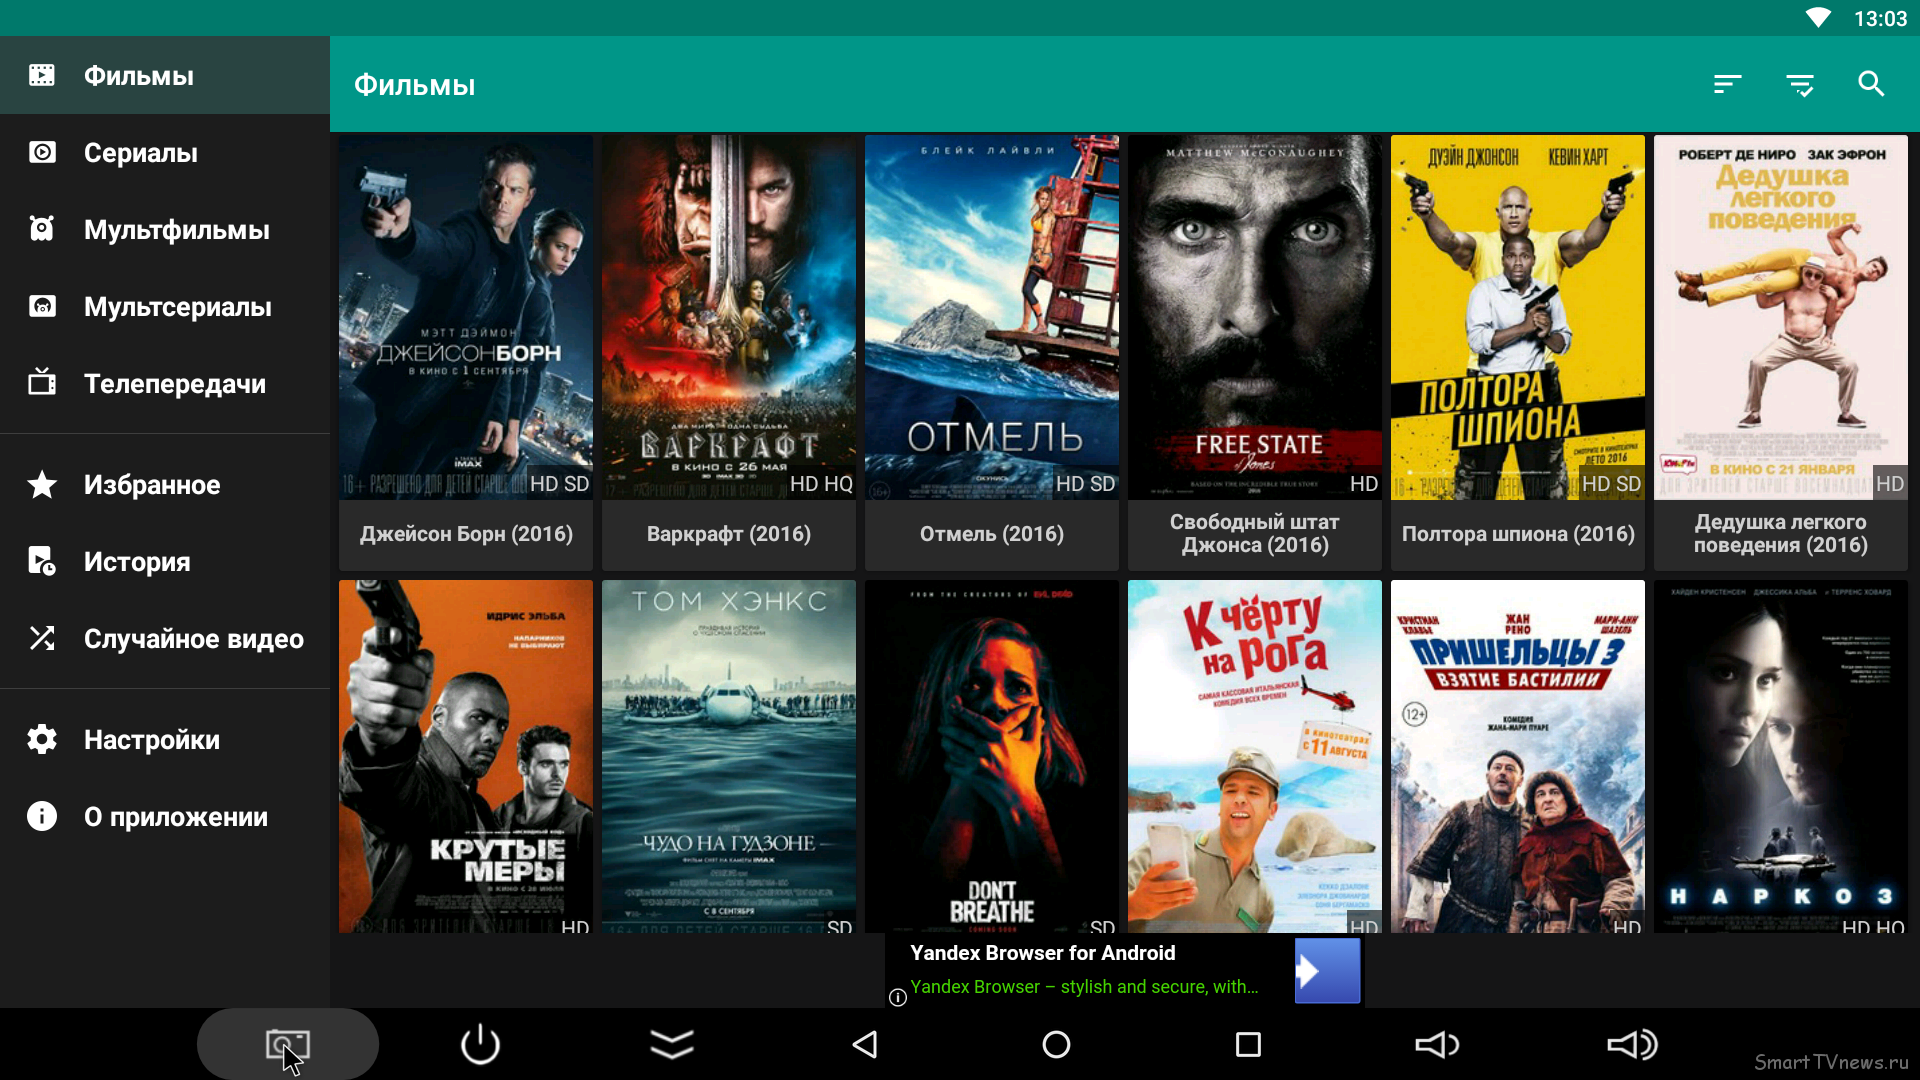This screenshot has height=1080, width=1920.
Task: Tap the power icon in navigation bar
Action: 480,1045
